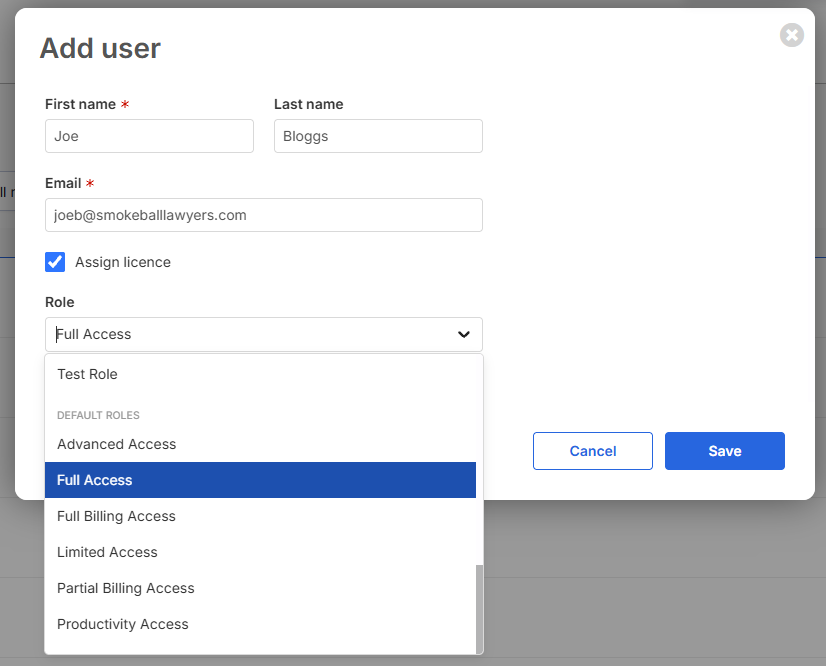
Task: Click the Last name input field
Action: tap(378, 136)
